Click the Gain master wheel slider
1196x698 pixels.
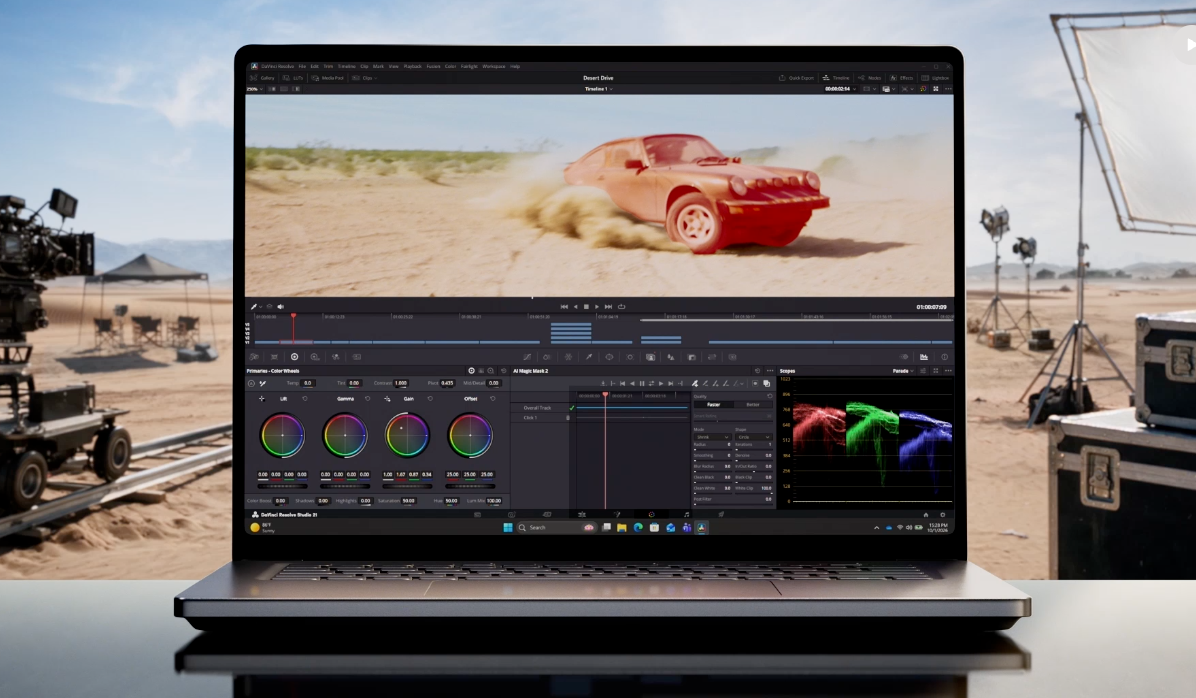(407, 486)
